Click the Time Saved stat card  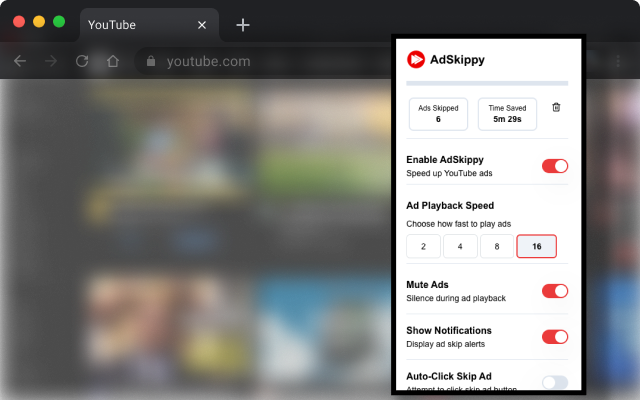point(507,114)
